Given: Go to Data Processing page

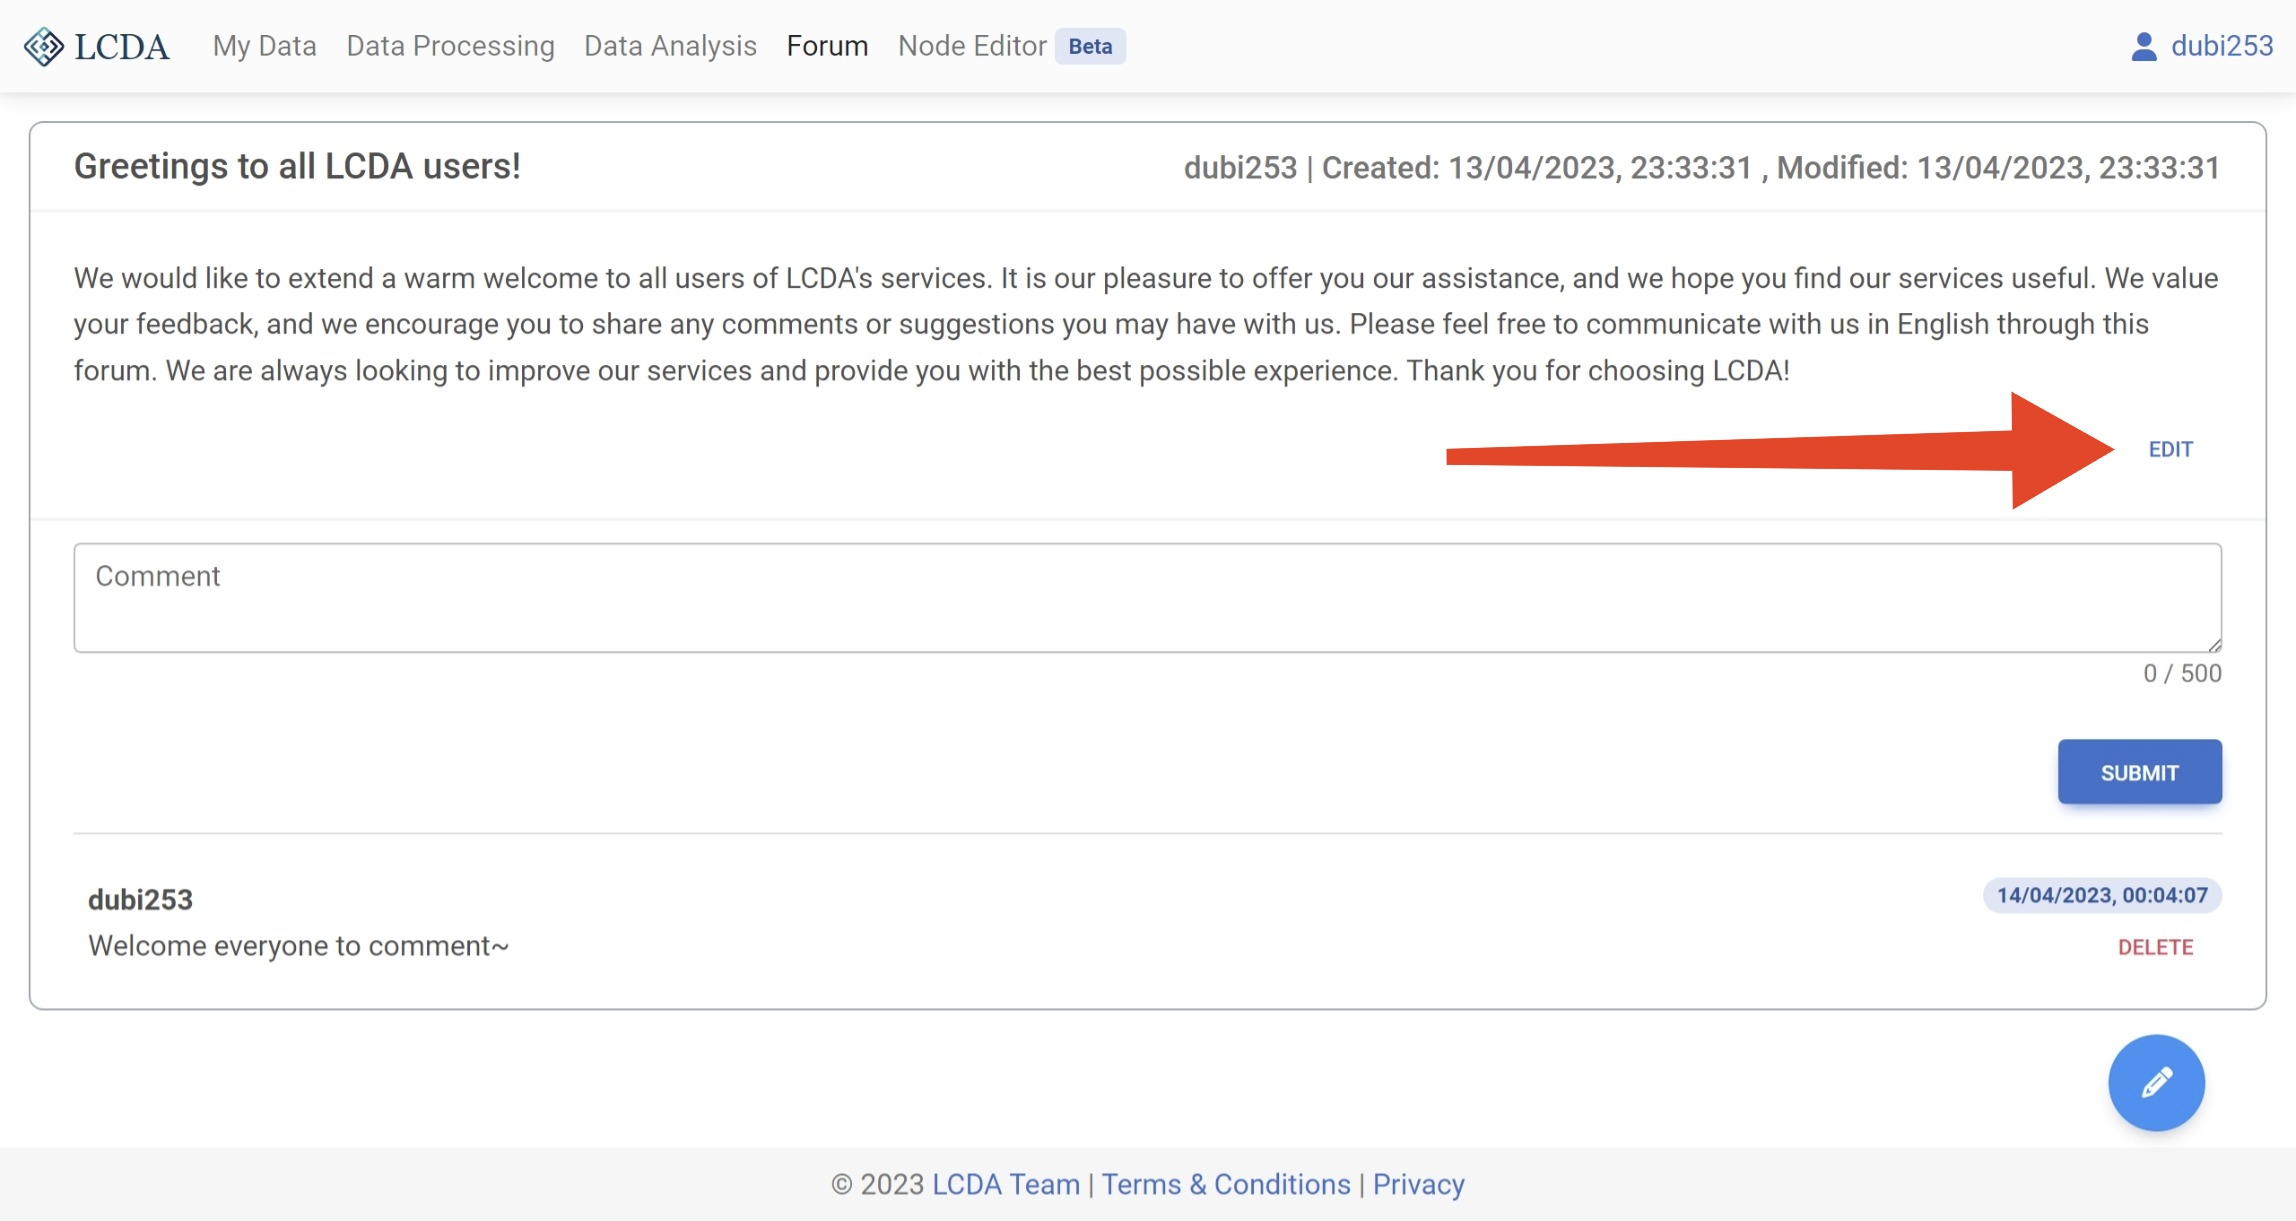Looking at the screenshot, I should pyautogui.click(x=450, y=46).
